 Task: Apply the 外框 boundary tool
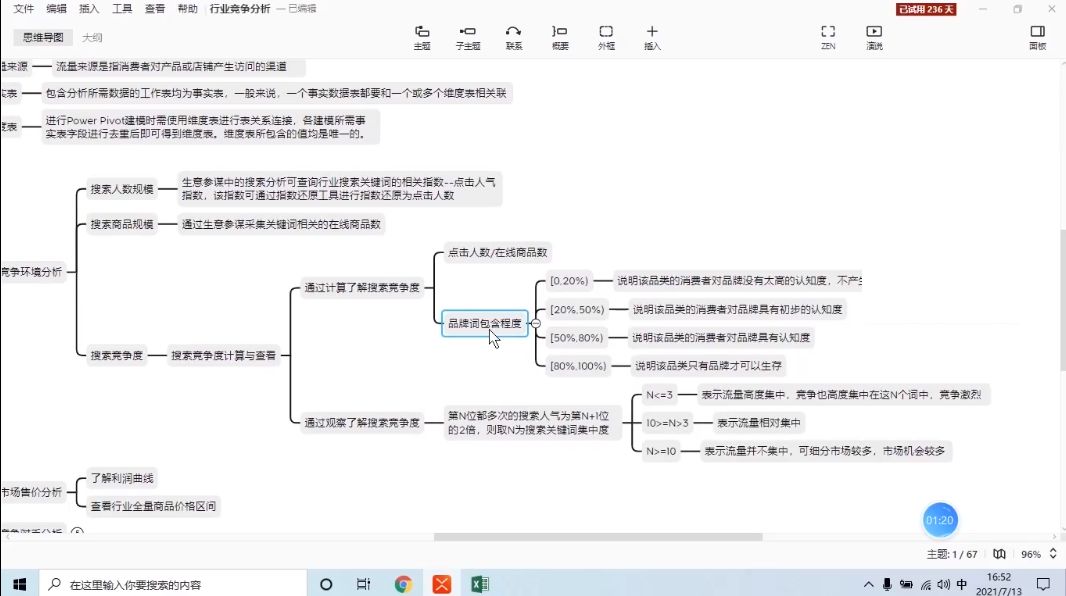pyautogui.click(x=606, y=37)
